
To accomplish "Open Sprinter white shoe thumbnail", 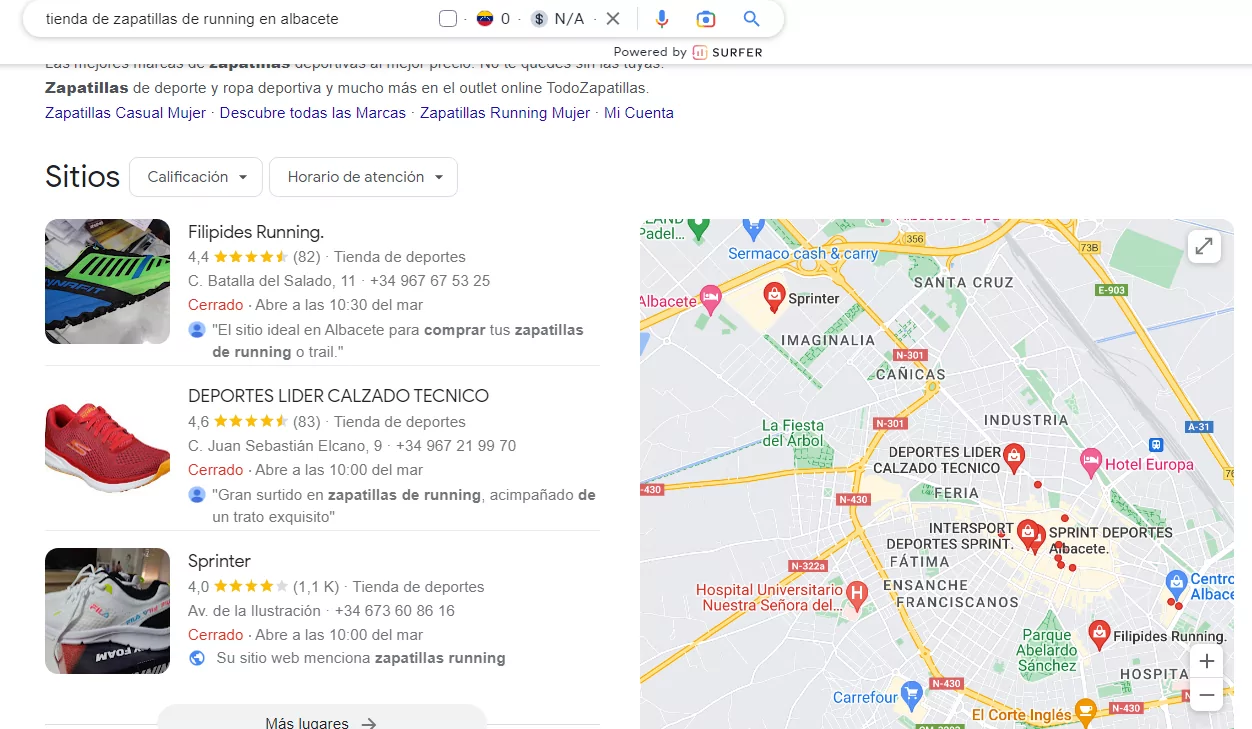I will 107,610.
